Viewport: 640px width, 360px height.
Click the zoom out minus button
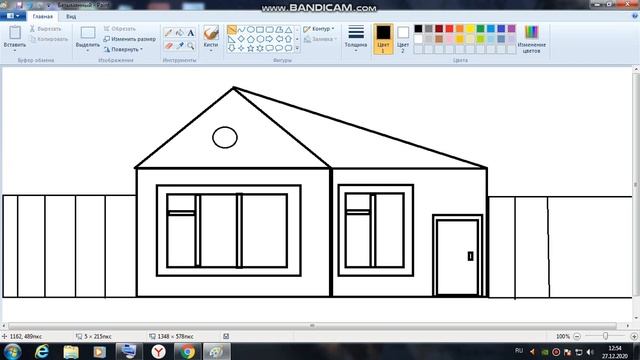coord(577,336)
